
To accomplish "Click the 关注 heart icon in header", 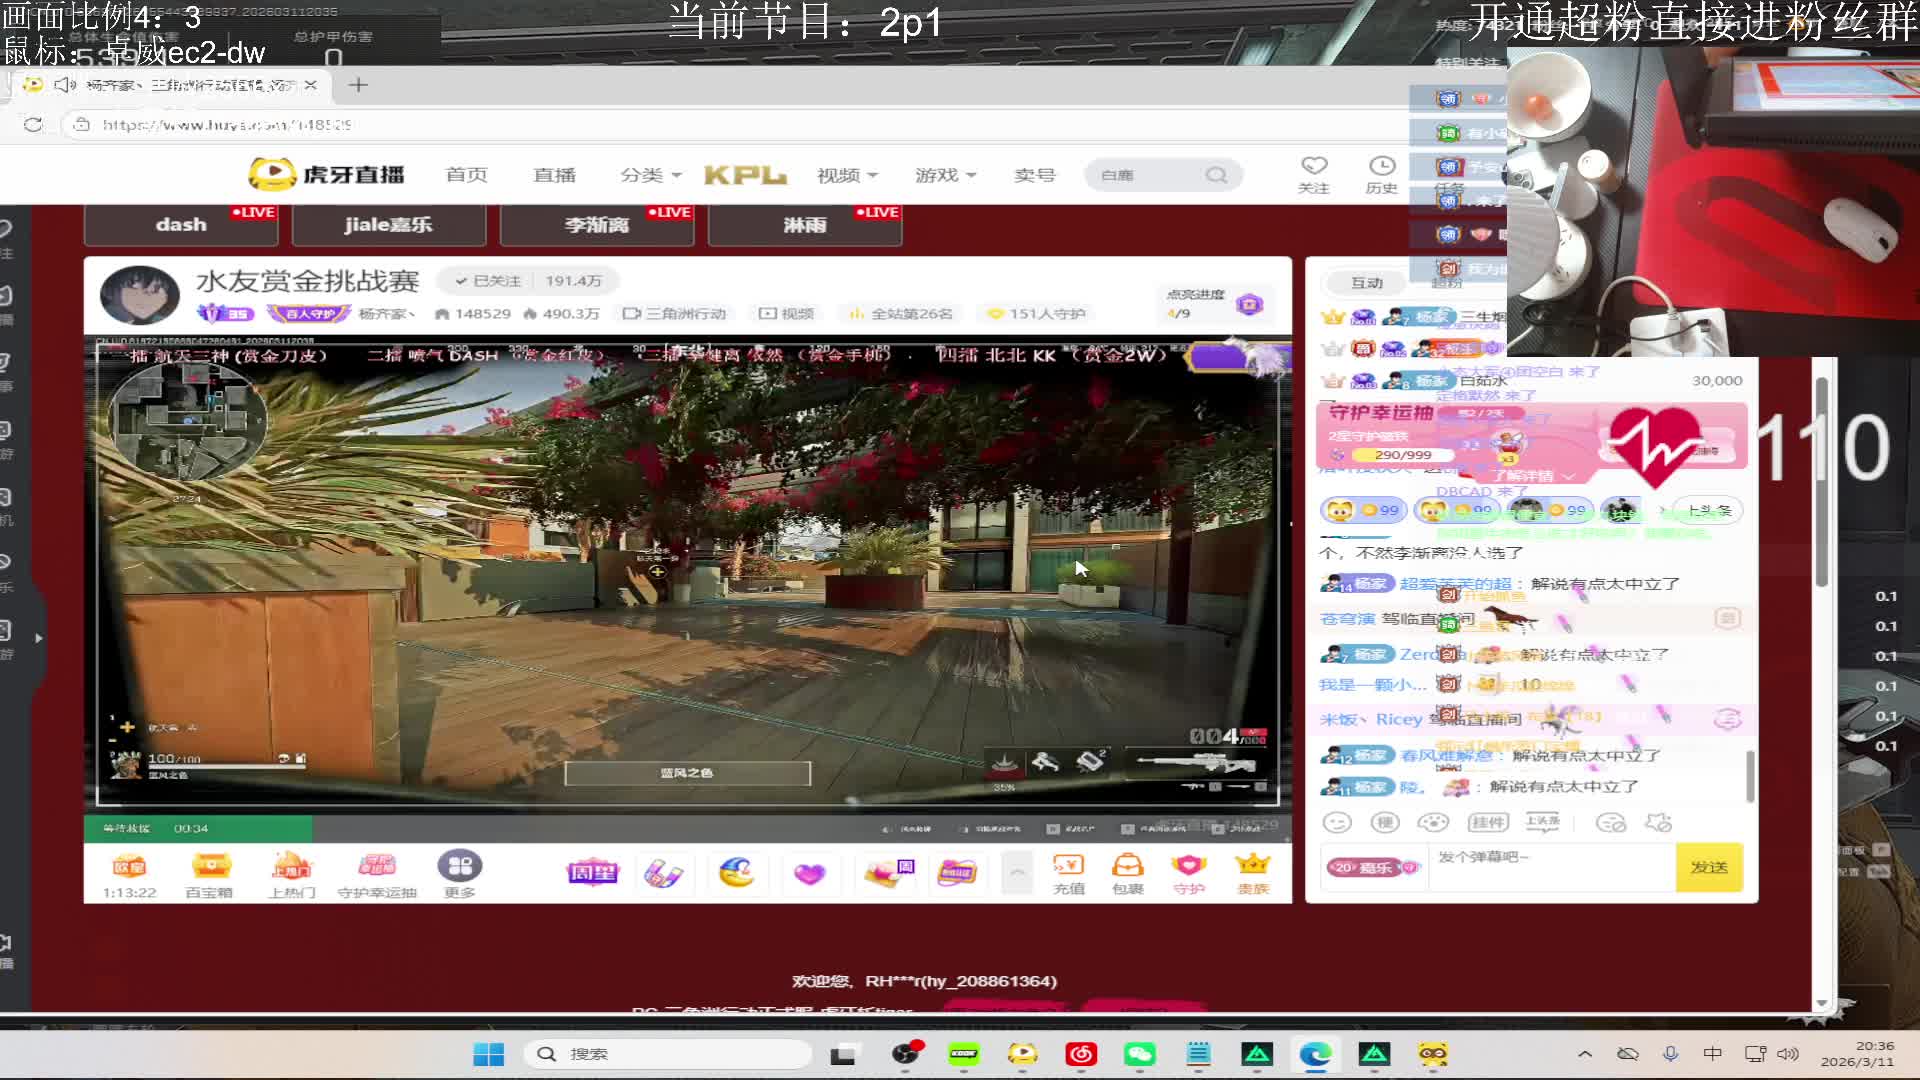I will click(x=1313, y=167).
